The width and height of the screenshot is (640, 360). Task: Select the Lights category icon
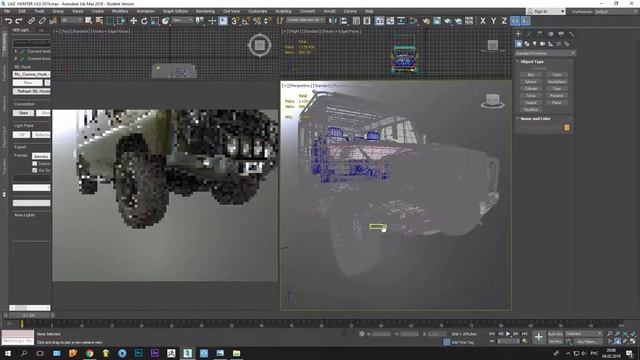[534, 44]
